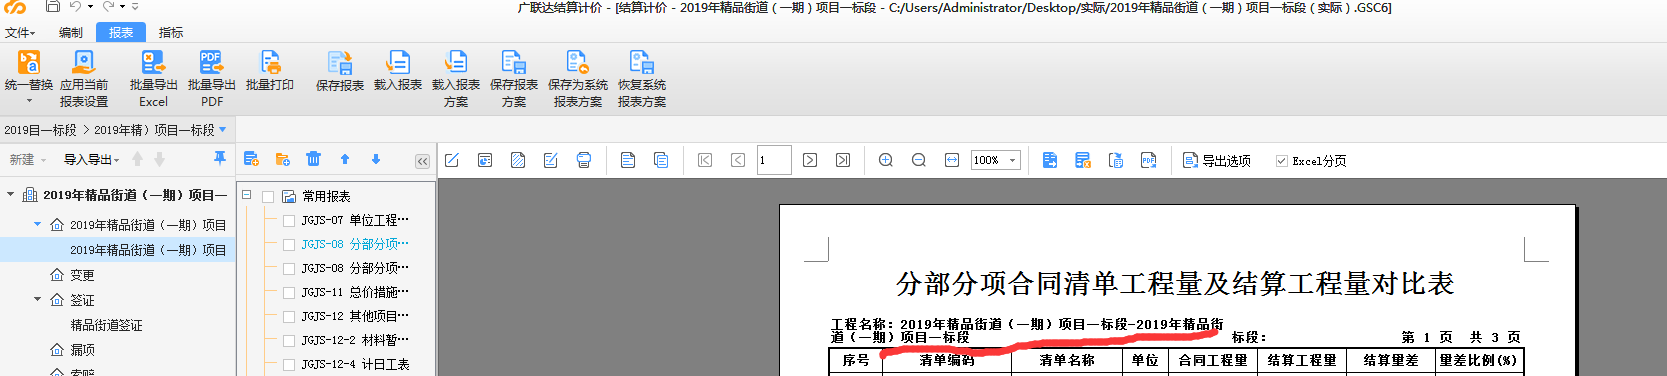
Task: Select the 漏项 tree item
Action: (82, 350)
